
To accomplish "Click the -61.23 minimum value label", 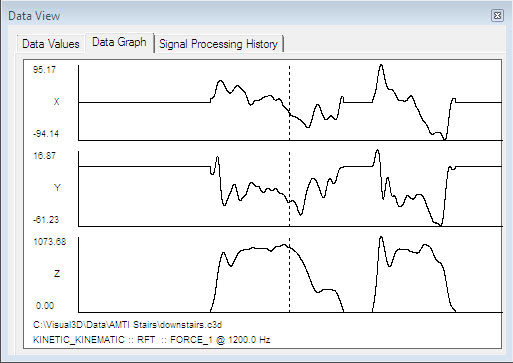I will coord(46,220).
